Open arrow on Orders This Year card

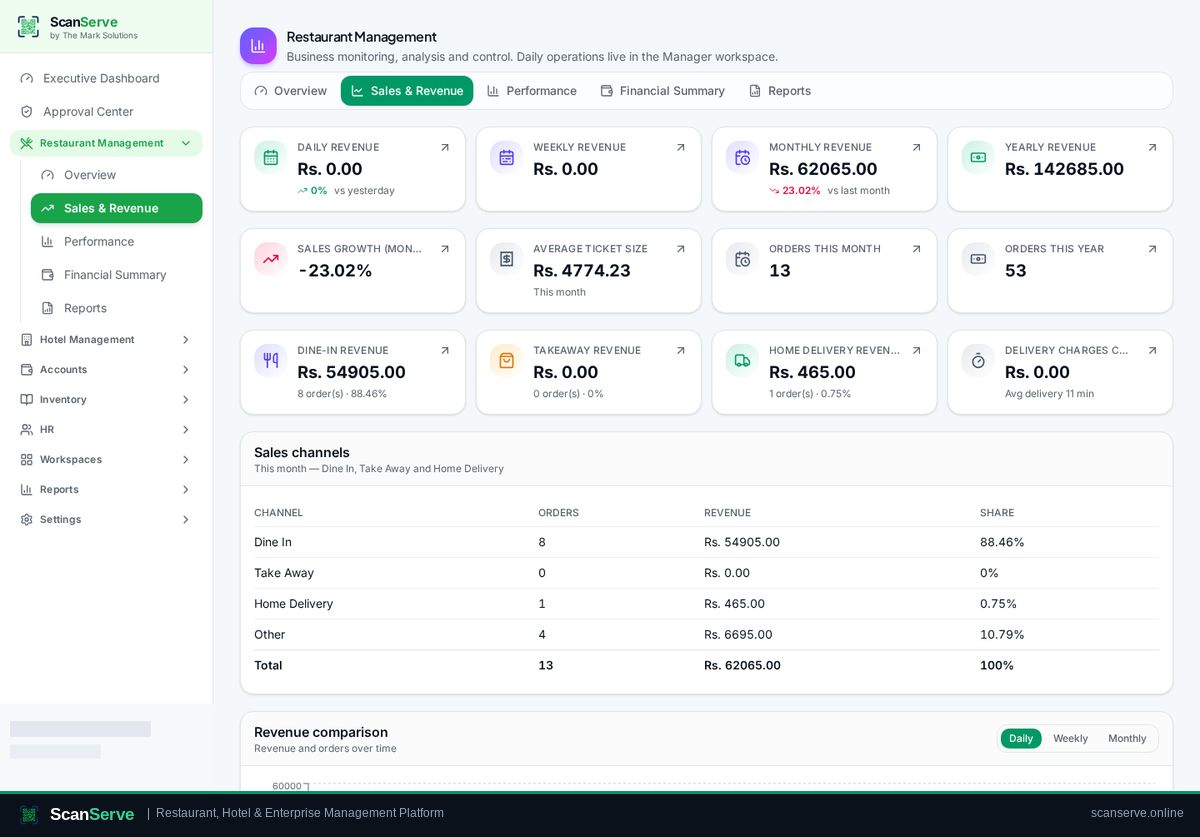tap(1152, 249)
